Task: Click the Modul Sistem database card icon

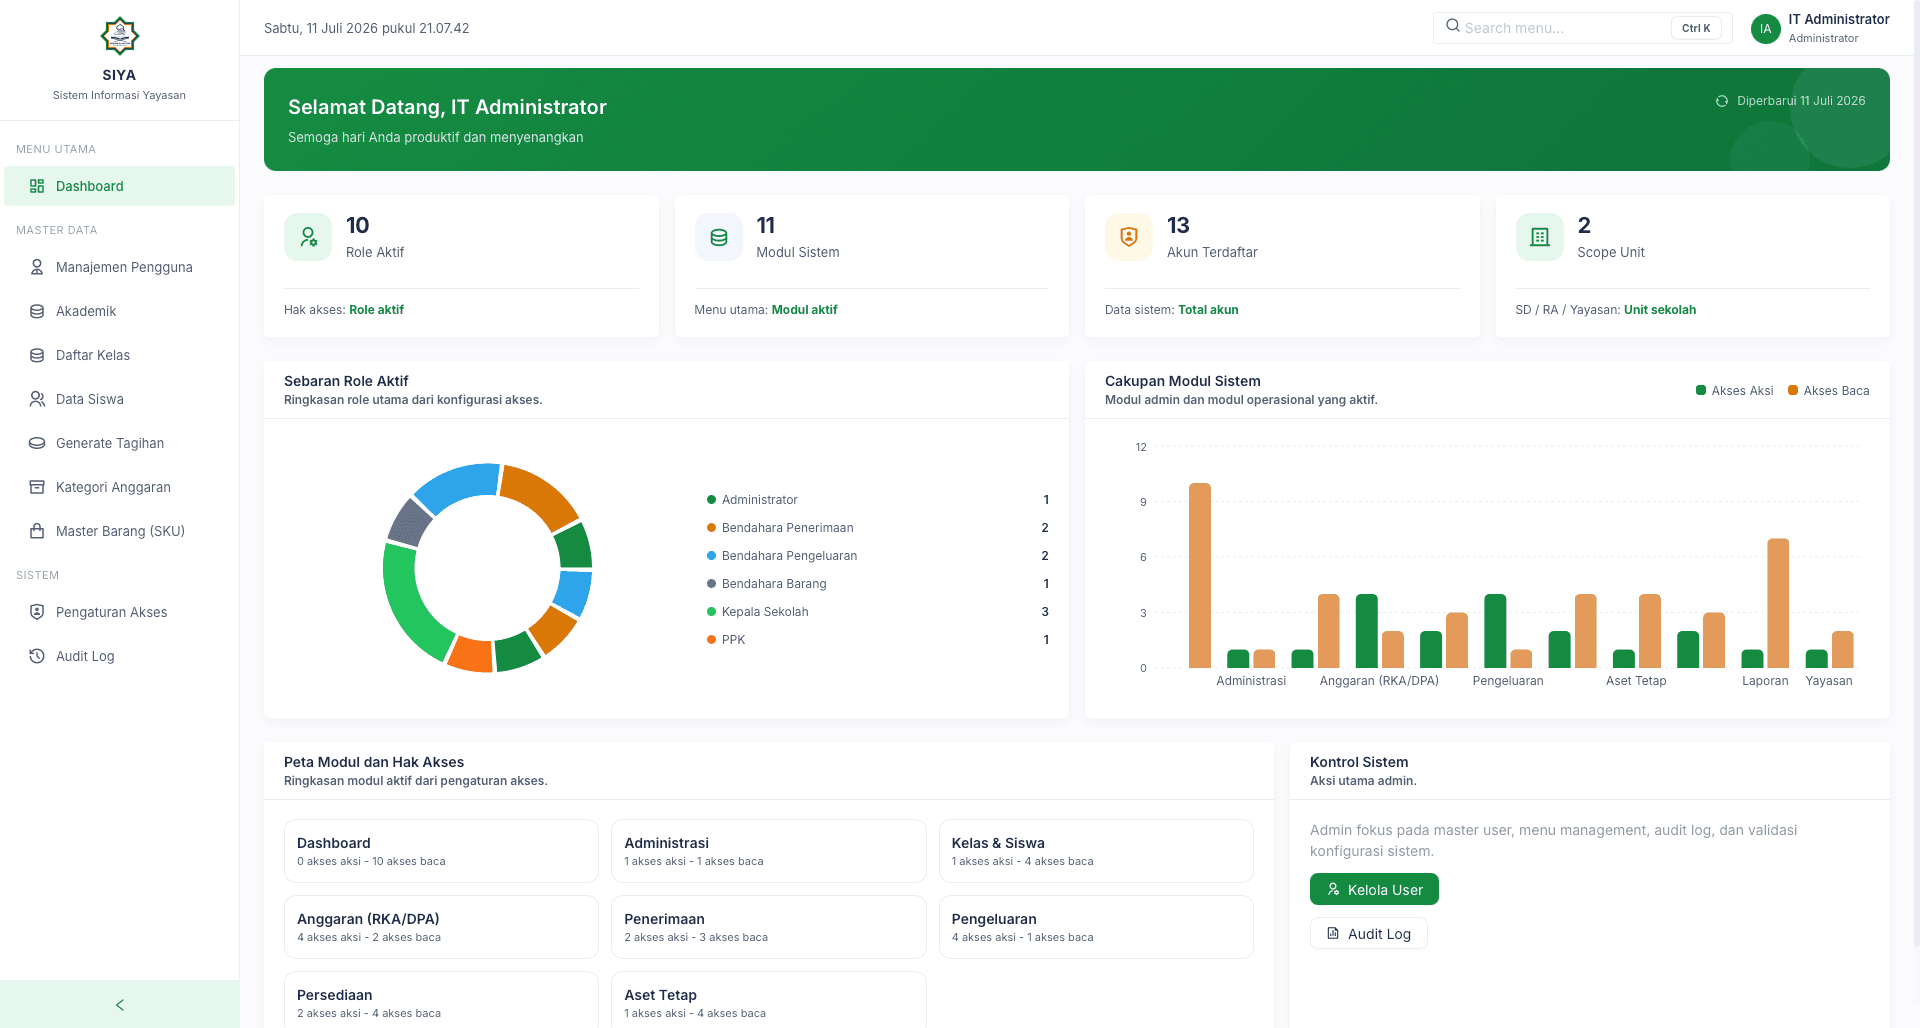Action: (x=719, y=237)
